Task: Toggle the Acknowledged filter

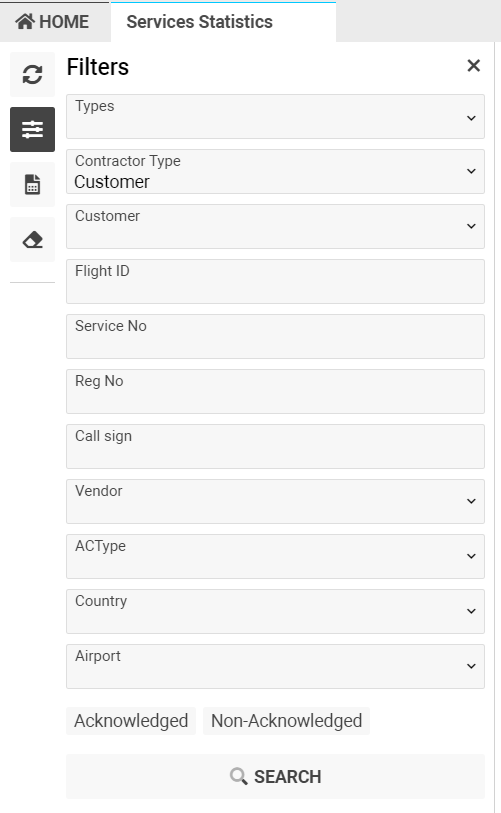Action: tap(131, 721)
